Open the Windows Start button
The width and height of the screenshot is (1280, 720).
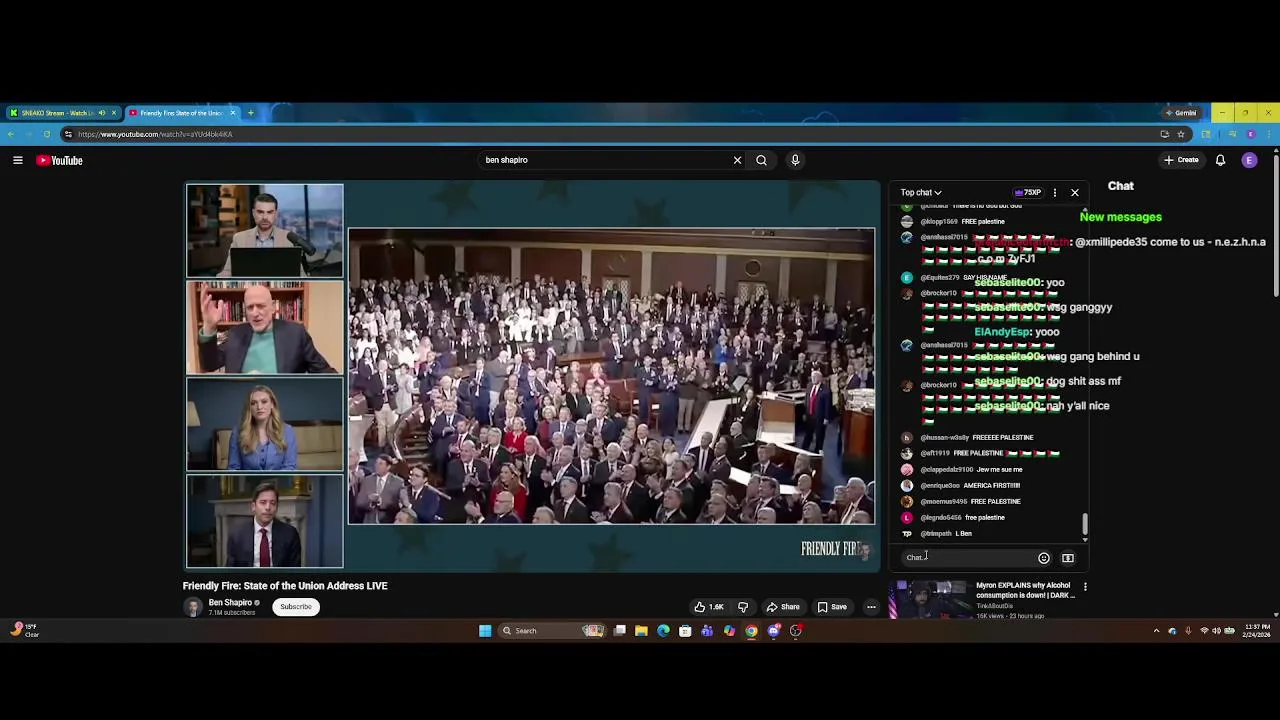(485, 631)
